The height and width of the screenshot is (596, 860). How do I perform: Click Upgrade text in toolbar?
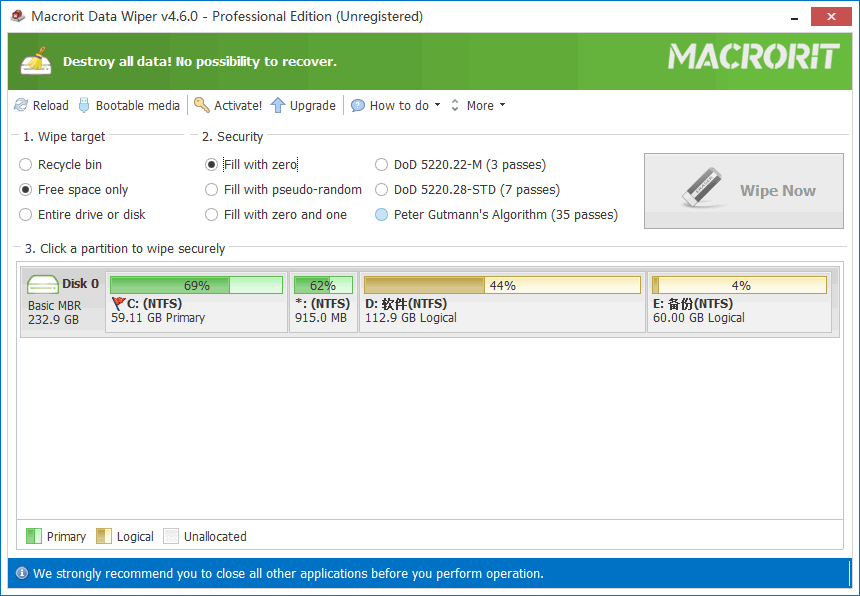pyautogui.click(x=313, y=106)
